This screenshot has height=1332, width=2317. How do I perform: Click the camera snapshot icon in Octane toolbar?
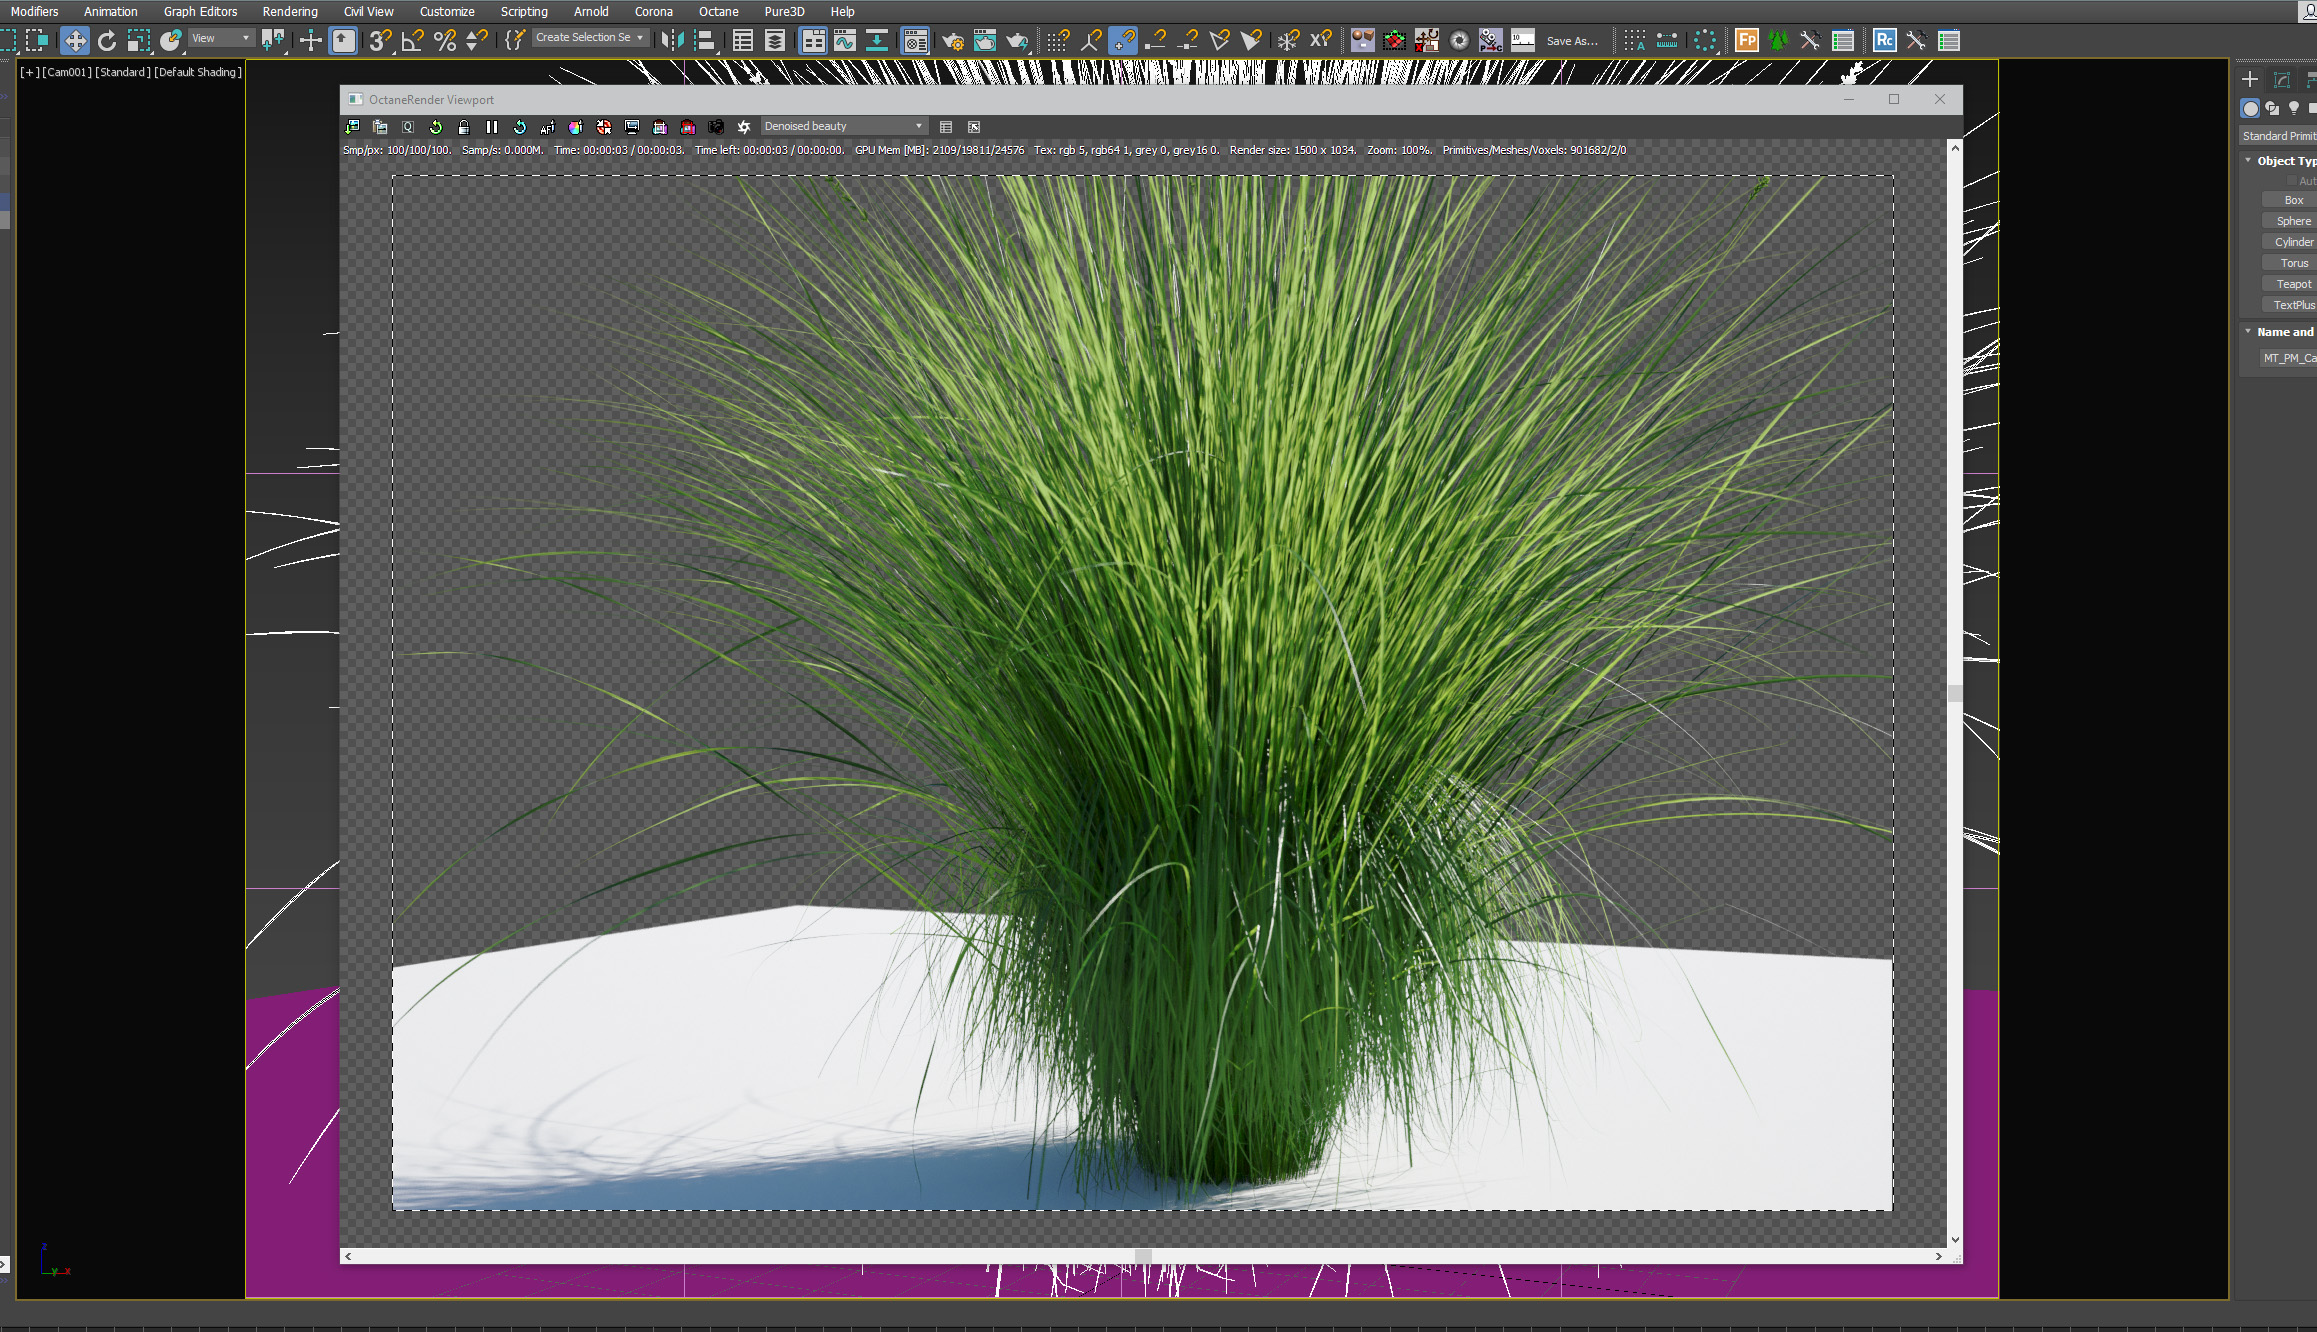pyautogui.click(x=716, y=127)
